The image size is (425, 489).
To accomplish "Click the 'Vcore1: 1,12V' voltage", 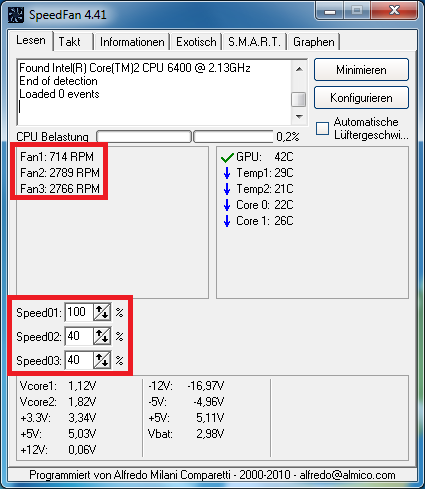I will click(x=58, y=386).
